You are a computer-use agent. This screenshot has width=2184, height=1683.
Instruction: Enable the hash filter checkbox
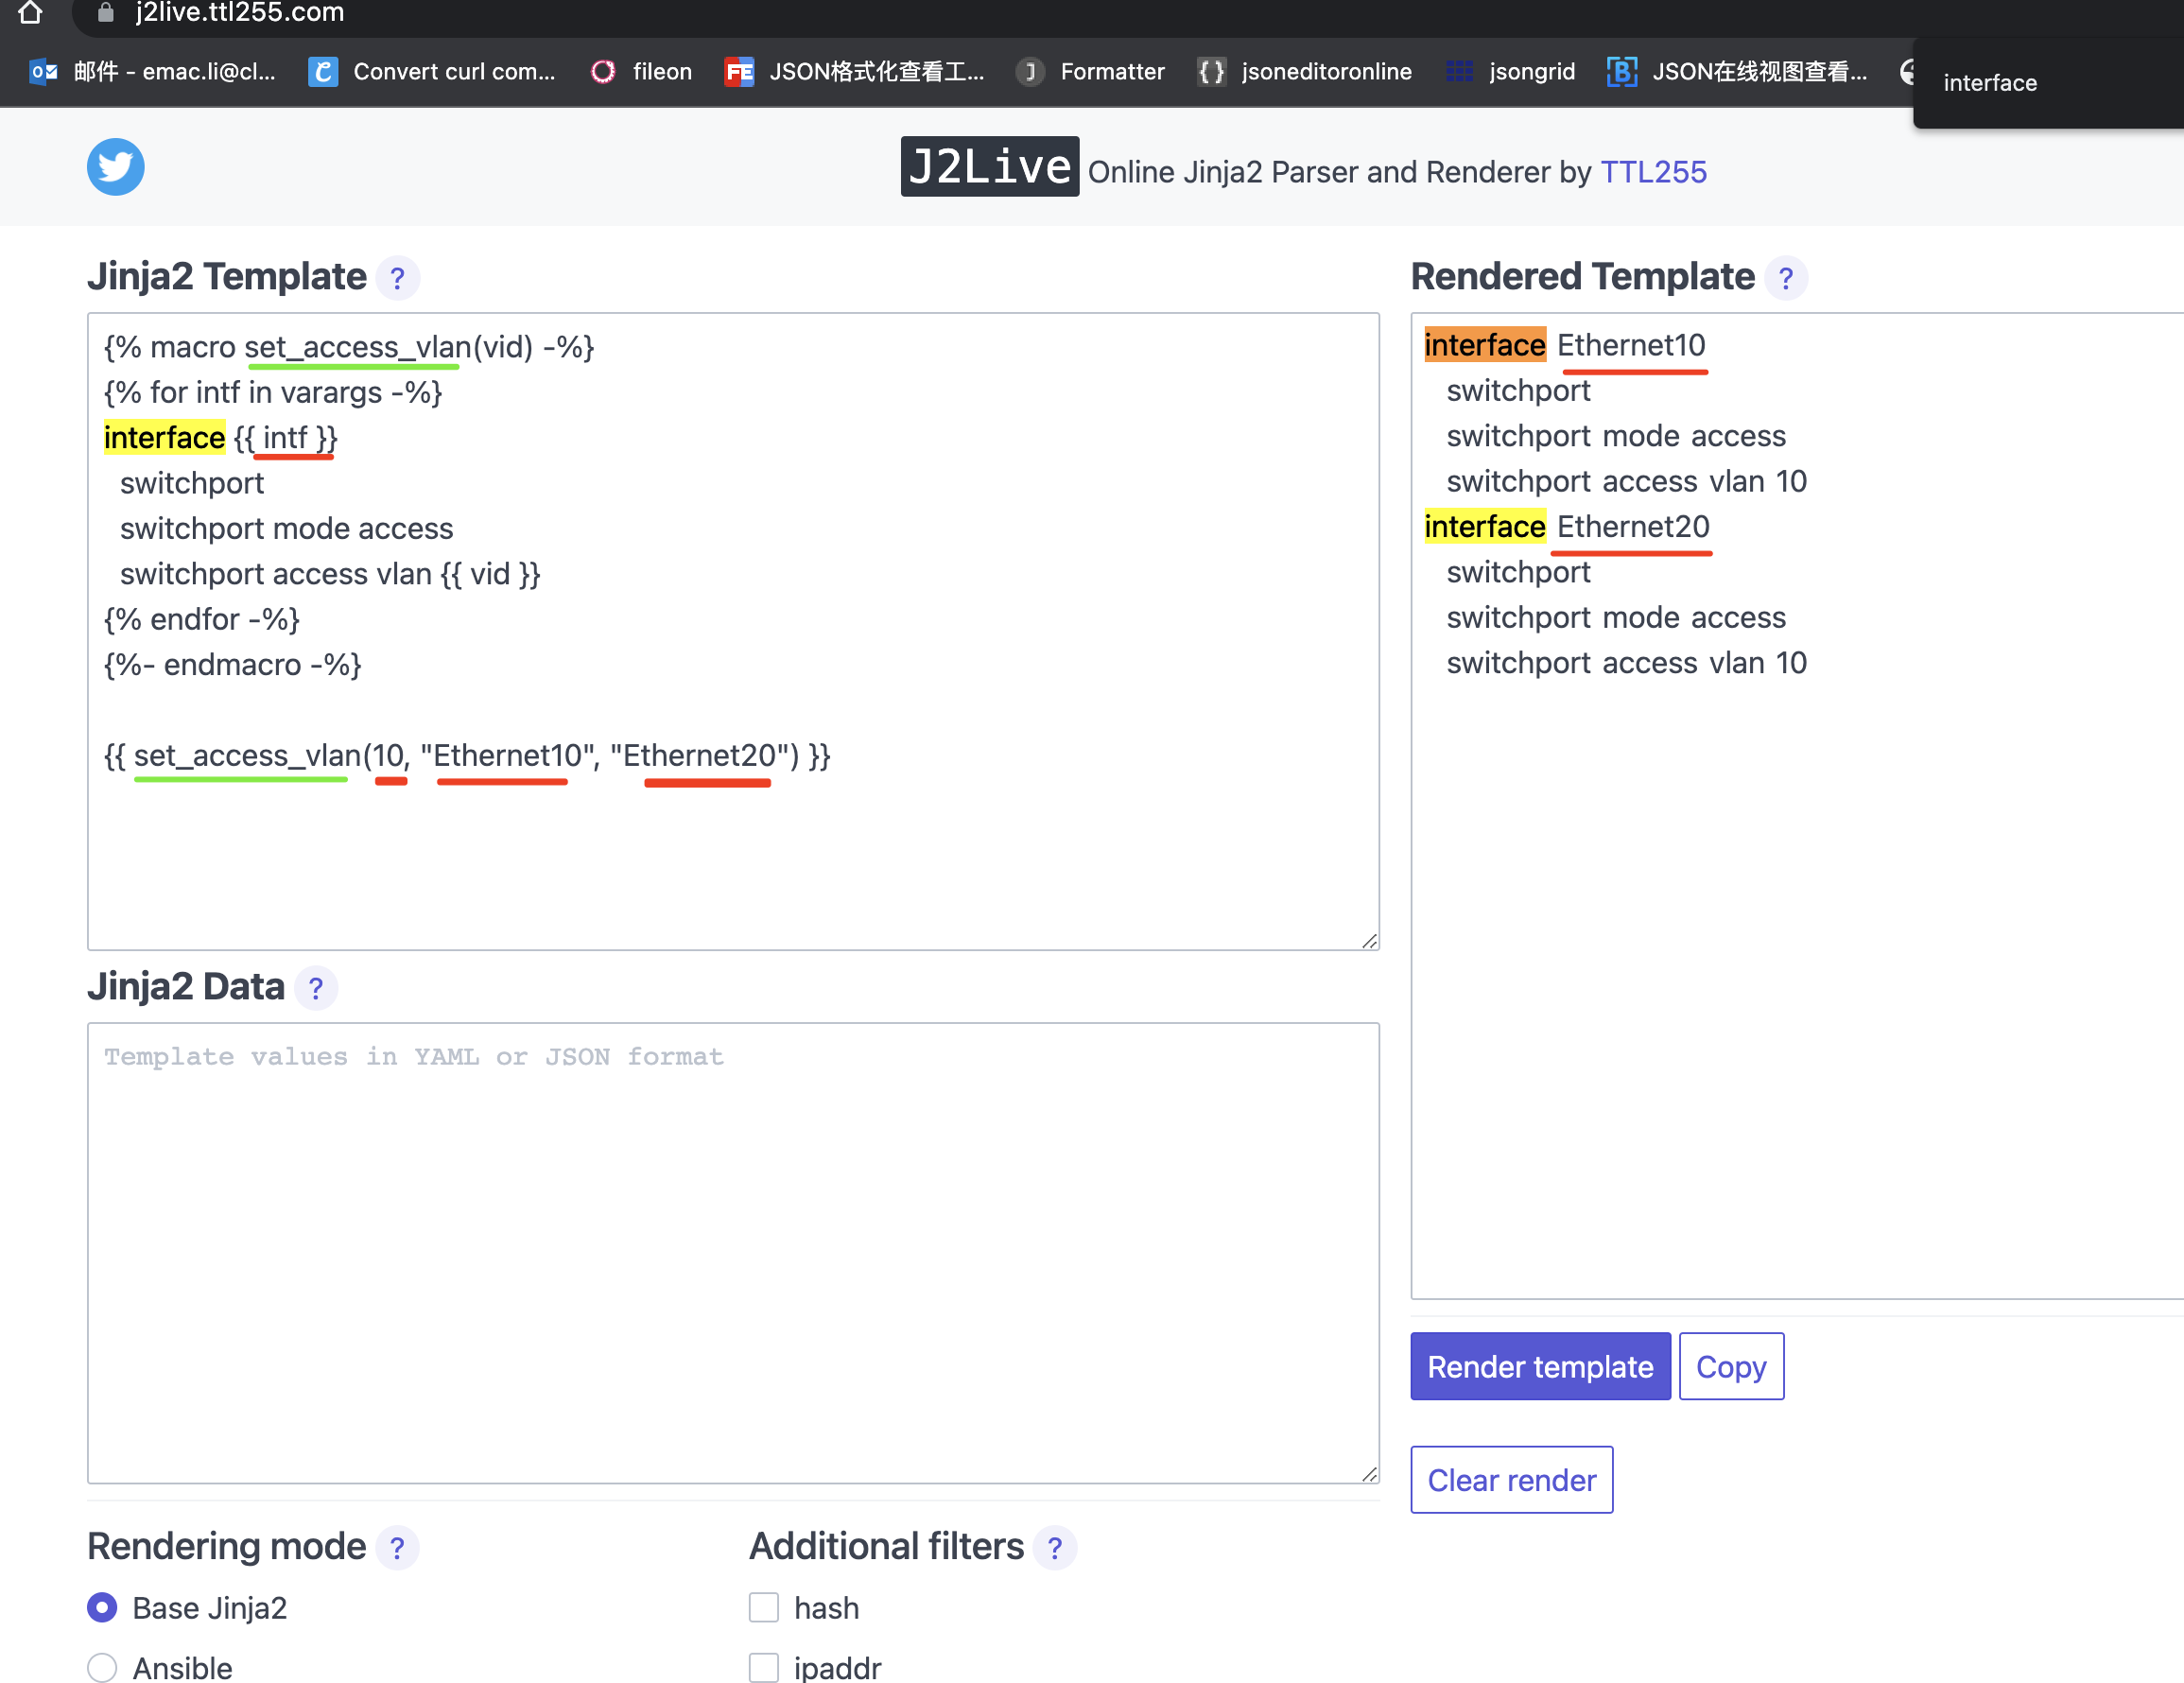(x=763, y=1607)
